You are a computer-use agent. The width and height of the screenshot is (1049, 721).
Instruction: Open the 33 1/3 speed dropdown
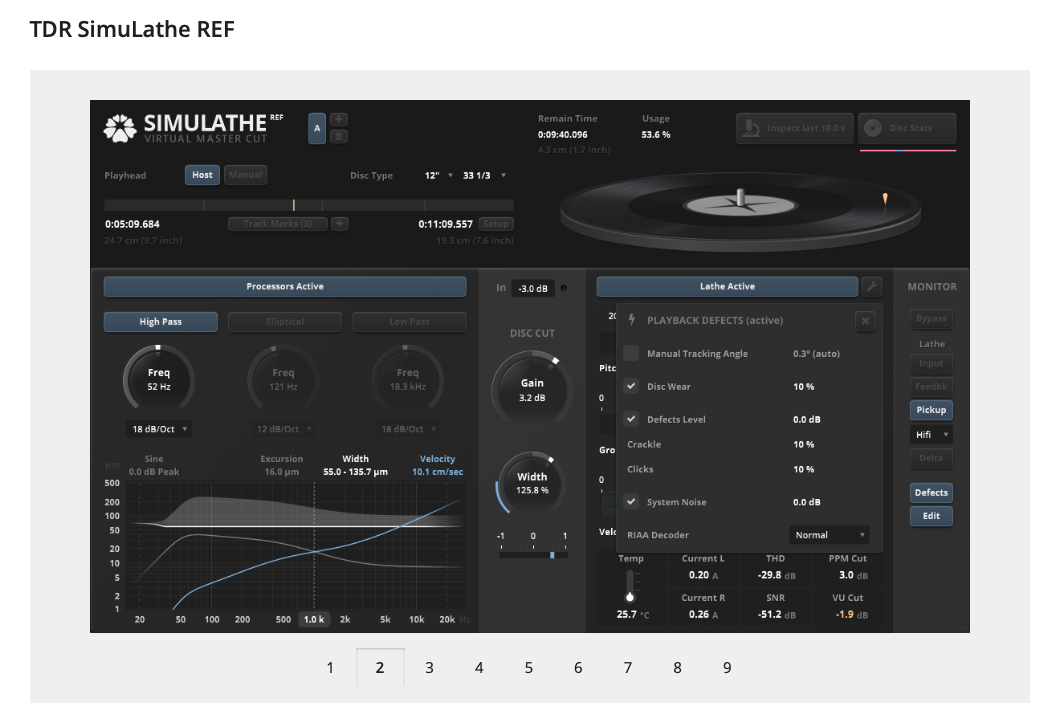coord(484,175)
